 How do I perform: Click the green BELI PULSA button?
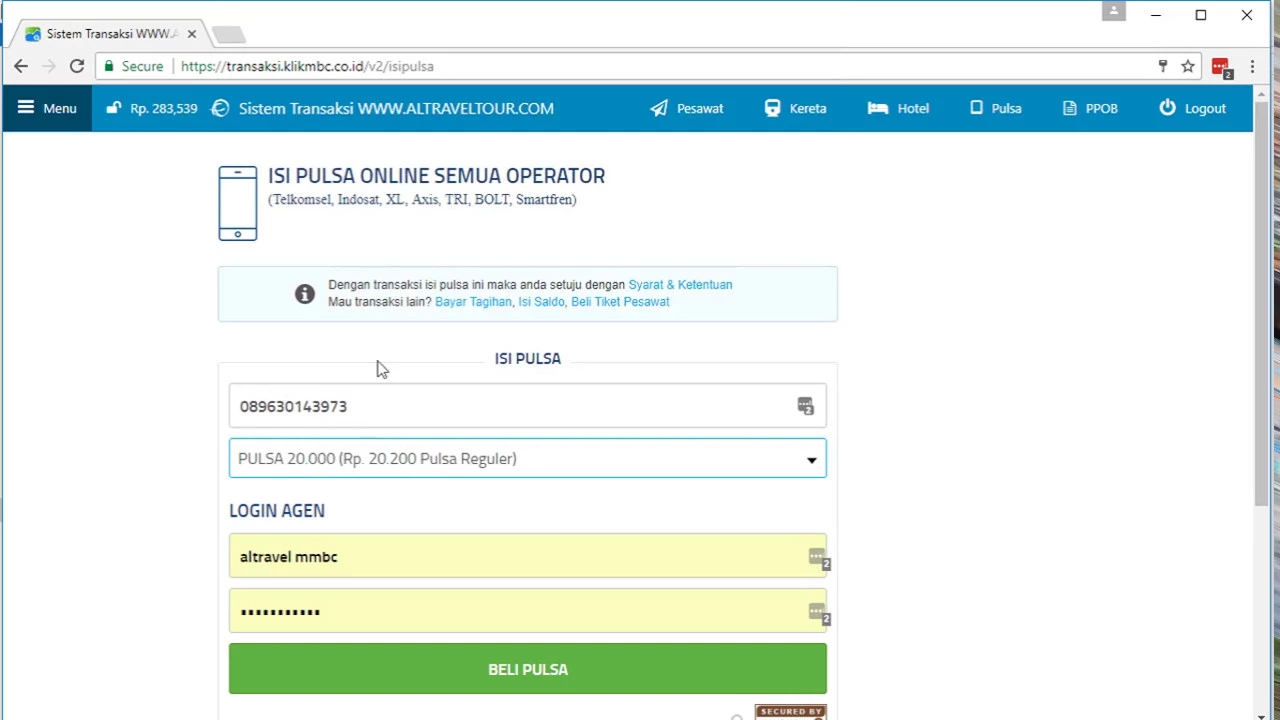(x=528, y=669)
